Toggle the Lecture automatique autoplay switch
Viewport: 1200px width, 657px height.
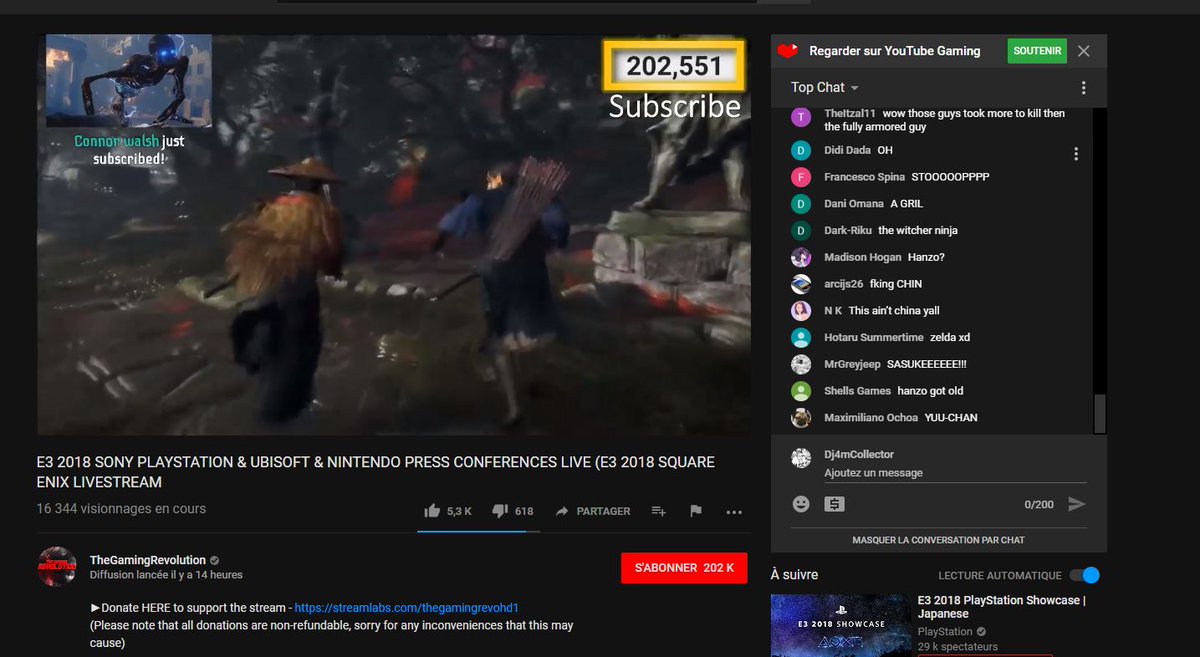(1084, 575)
